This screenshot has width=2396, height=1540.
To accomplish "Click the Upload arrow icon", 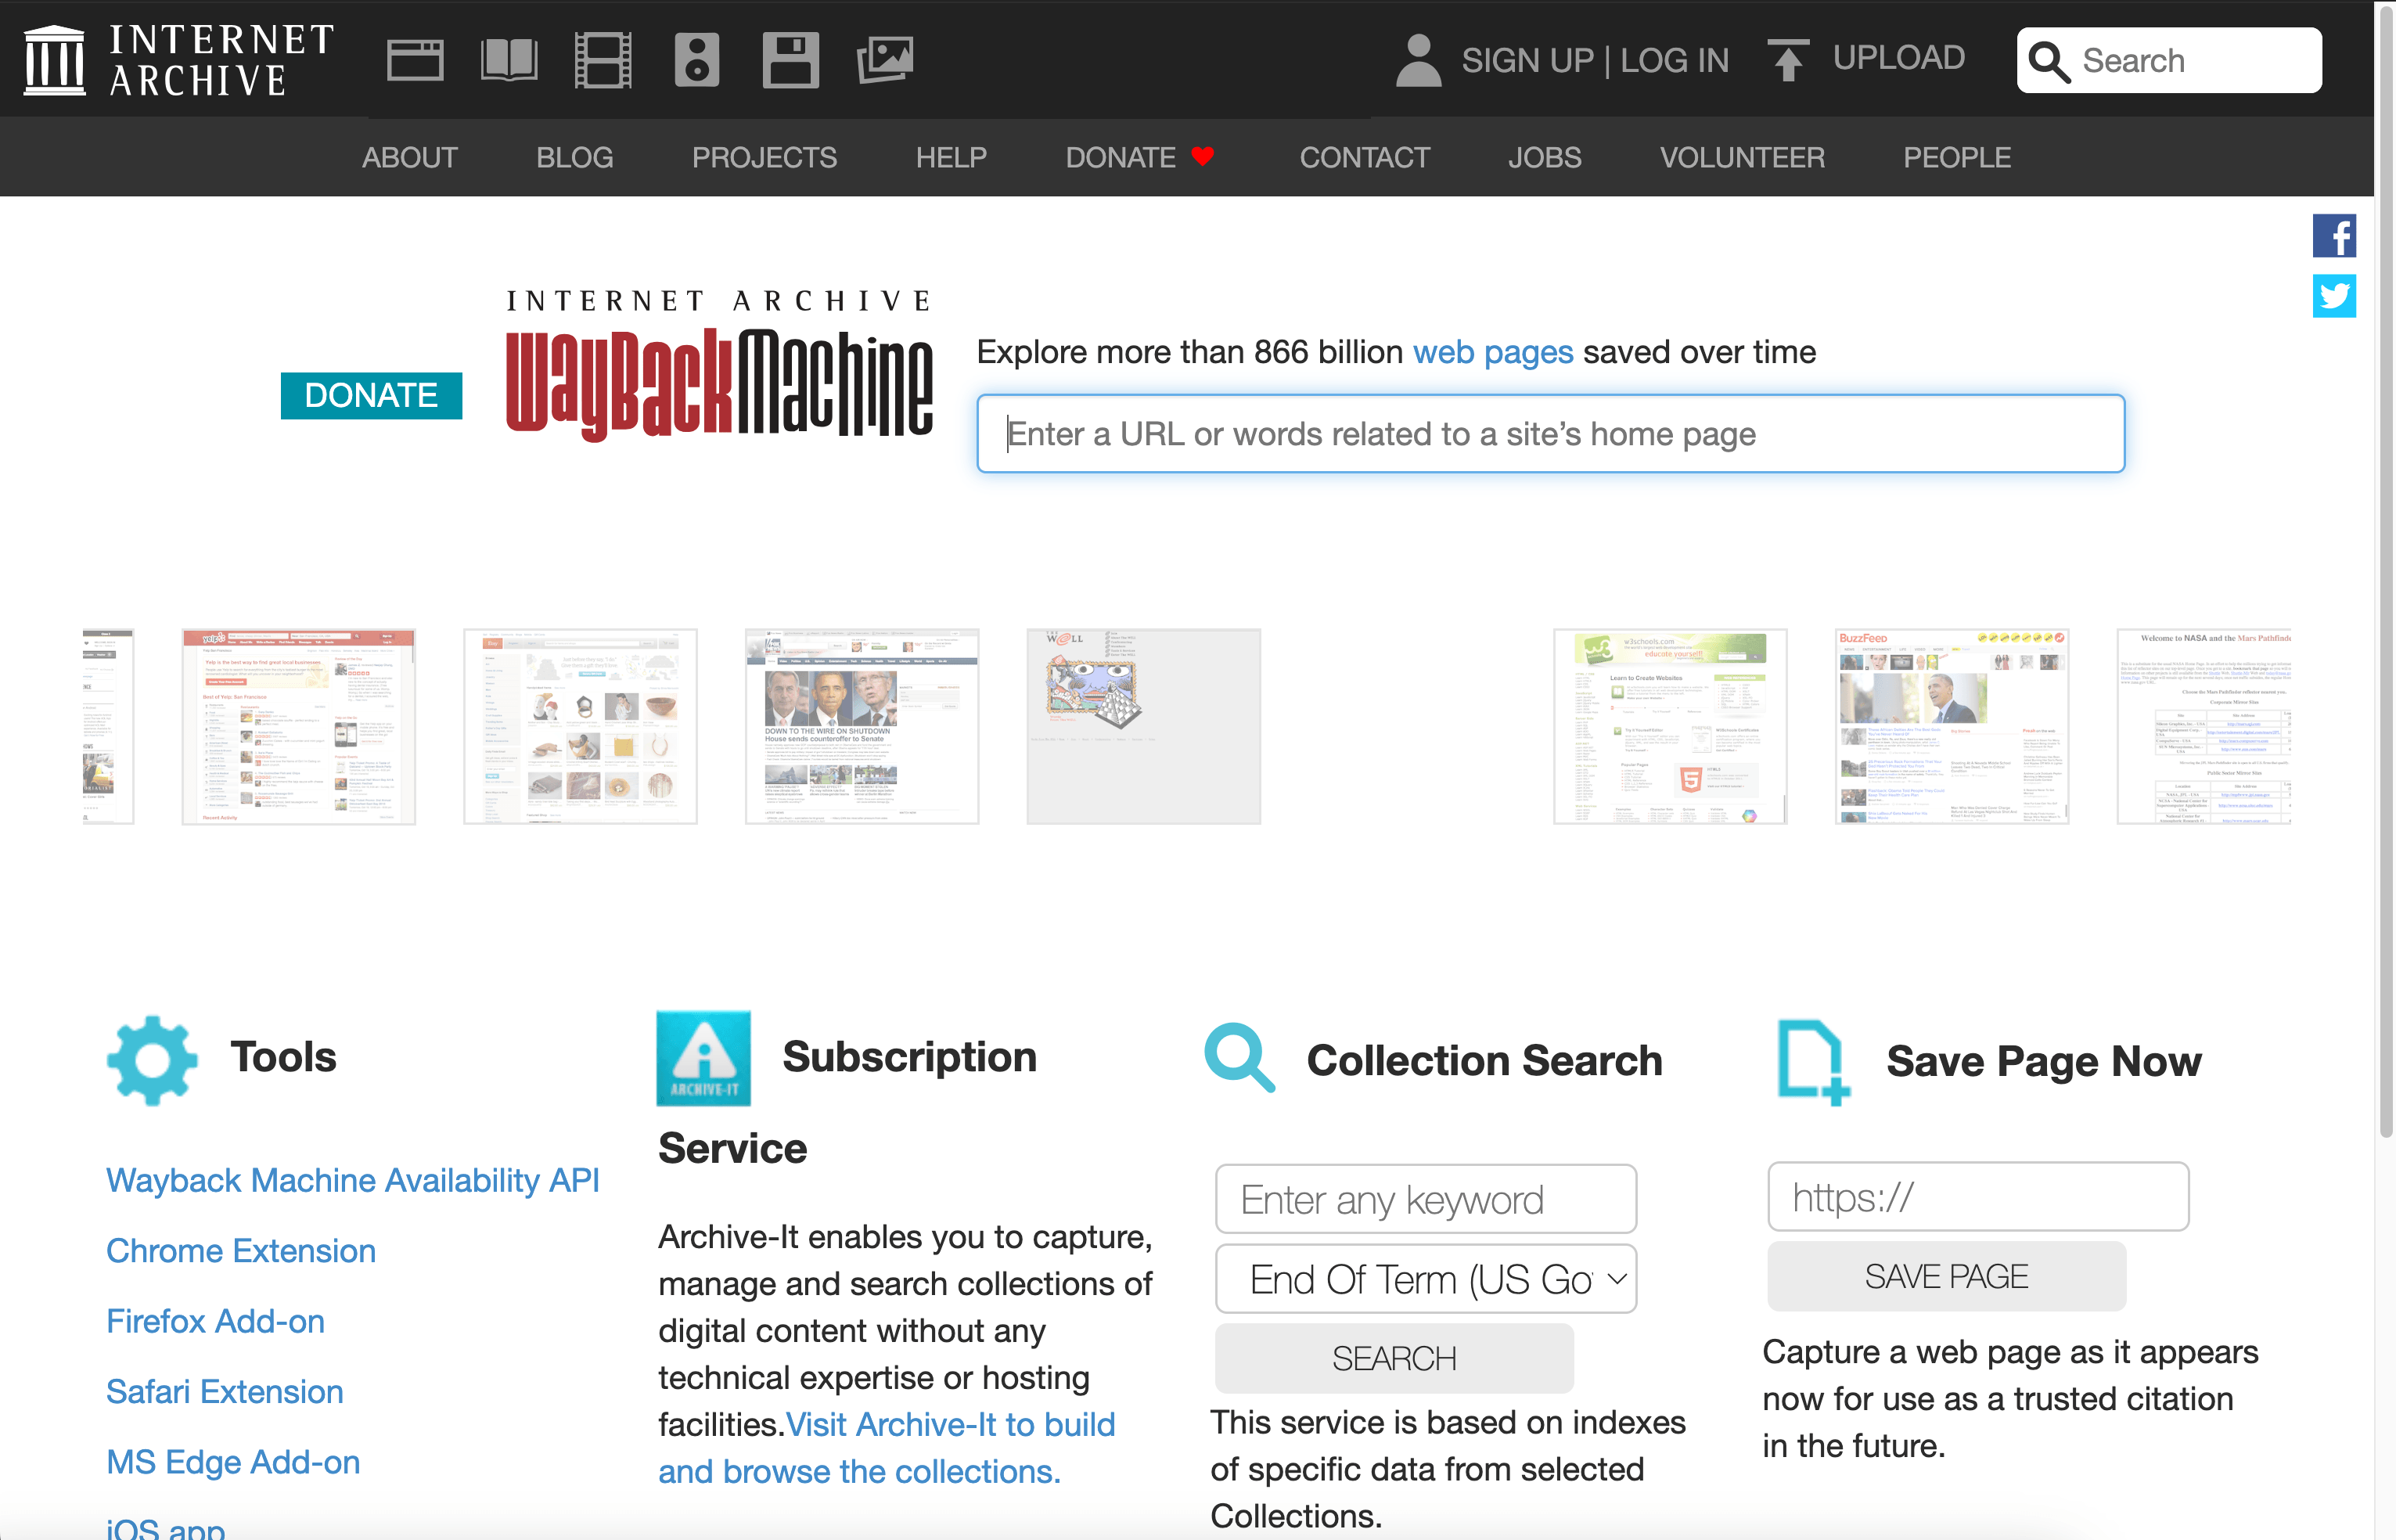I will [1787, 60].
